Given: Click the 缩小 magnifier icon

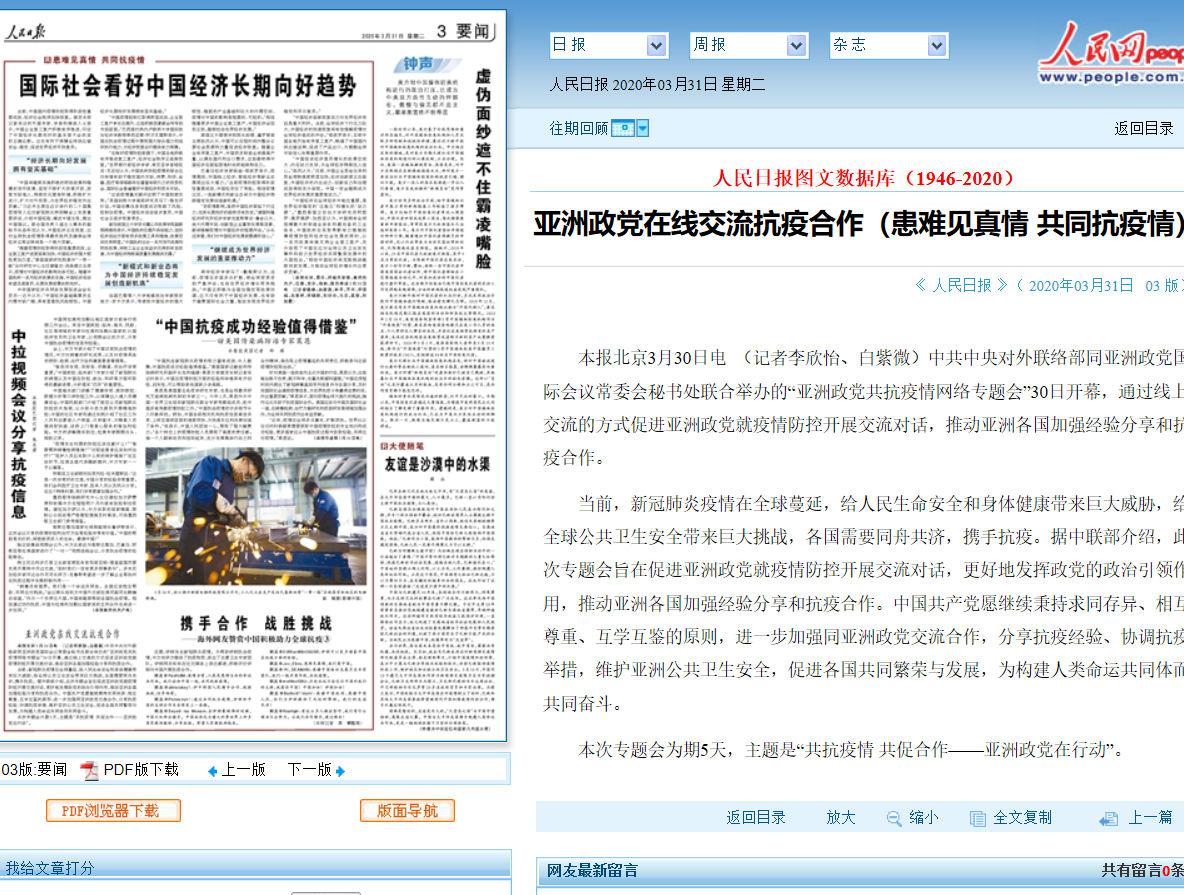Looking at the screenshot, I should point(894,818).
